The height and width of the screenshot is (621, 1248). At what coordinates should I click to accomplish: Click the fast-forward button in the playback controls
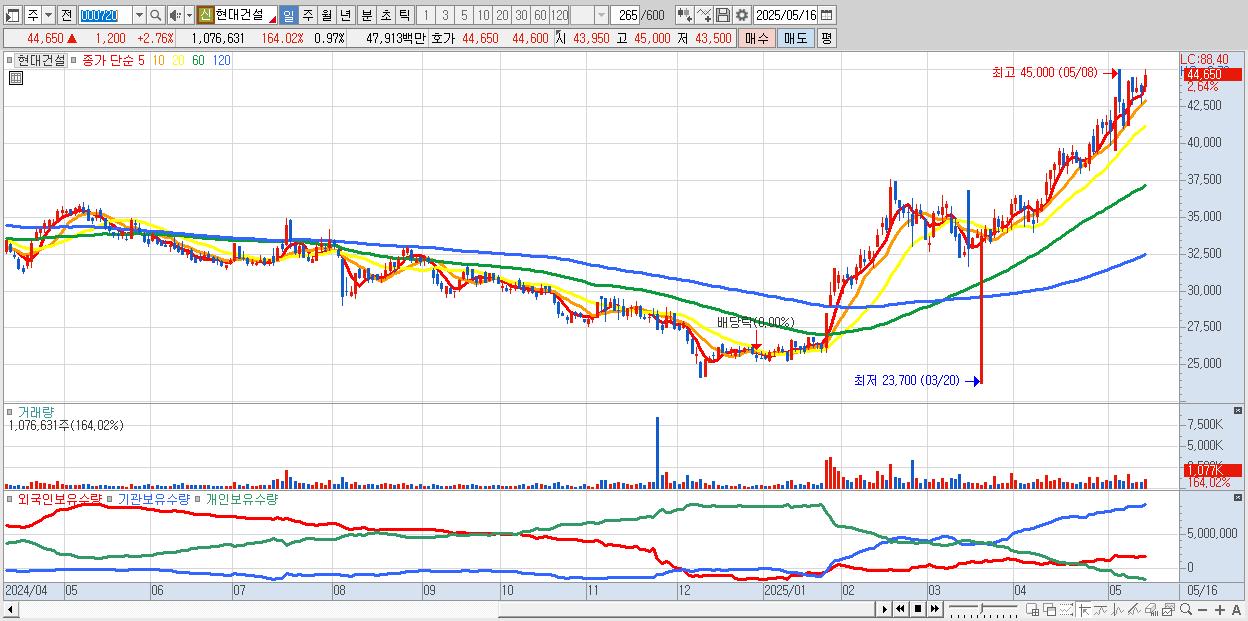click(x=934, y=608)
